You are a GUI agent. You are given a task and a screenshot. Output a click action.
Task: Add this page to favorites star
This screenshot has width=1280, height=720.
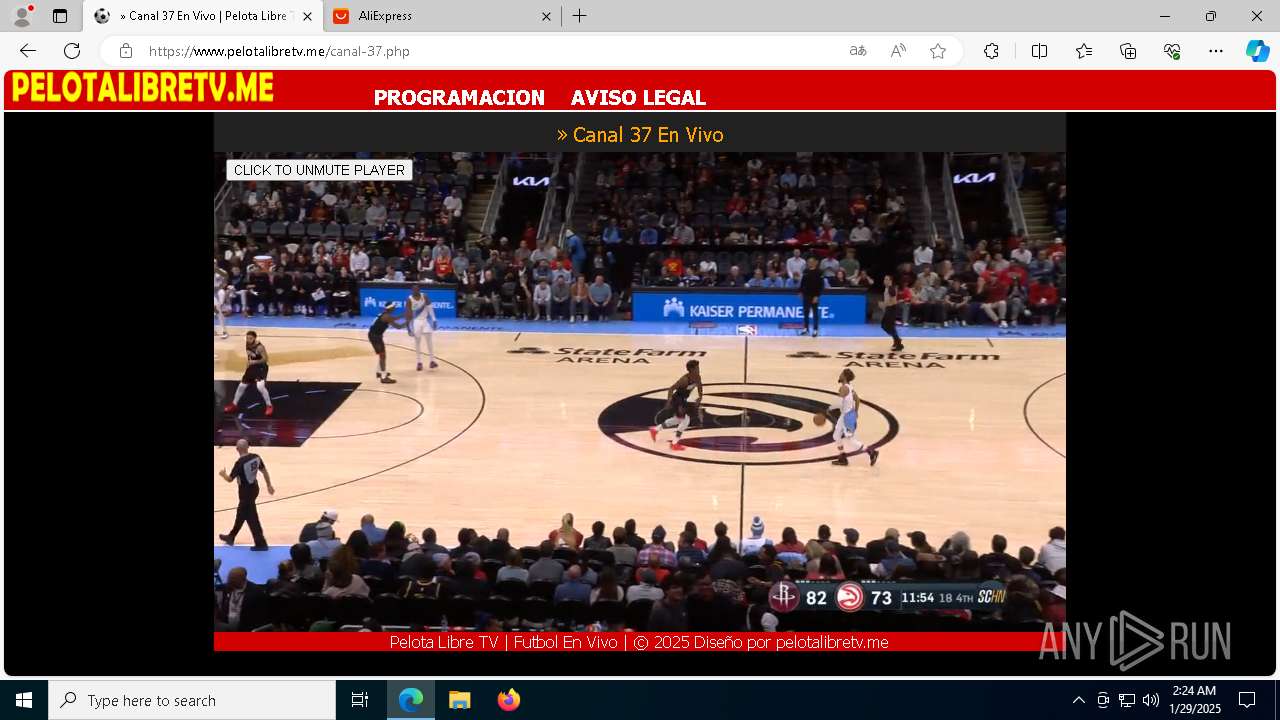[938, 51]
